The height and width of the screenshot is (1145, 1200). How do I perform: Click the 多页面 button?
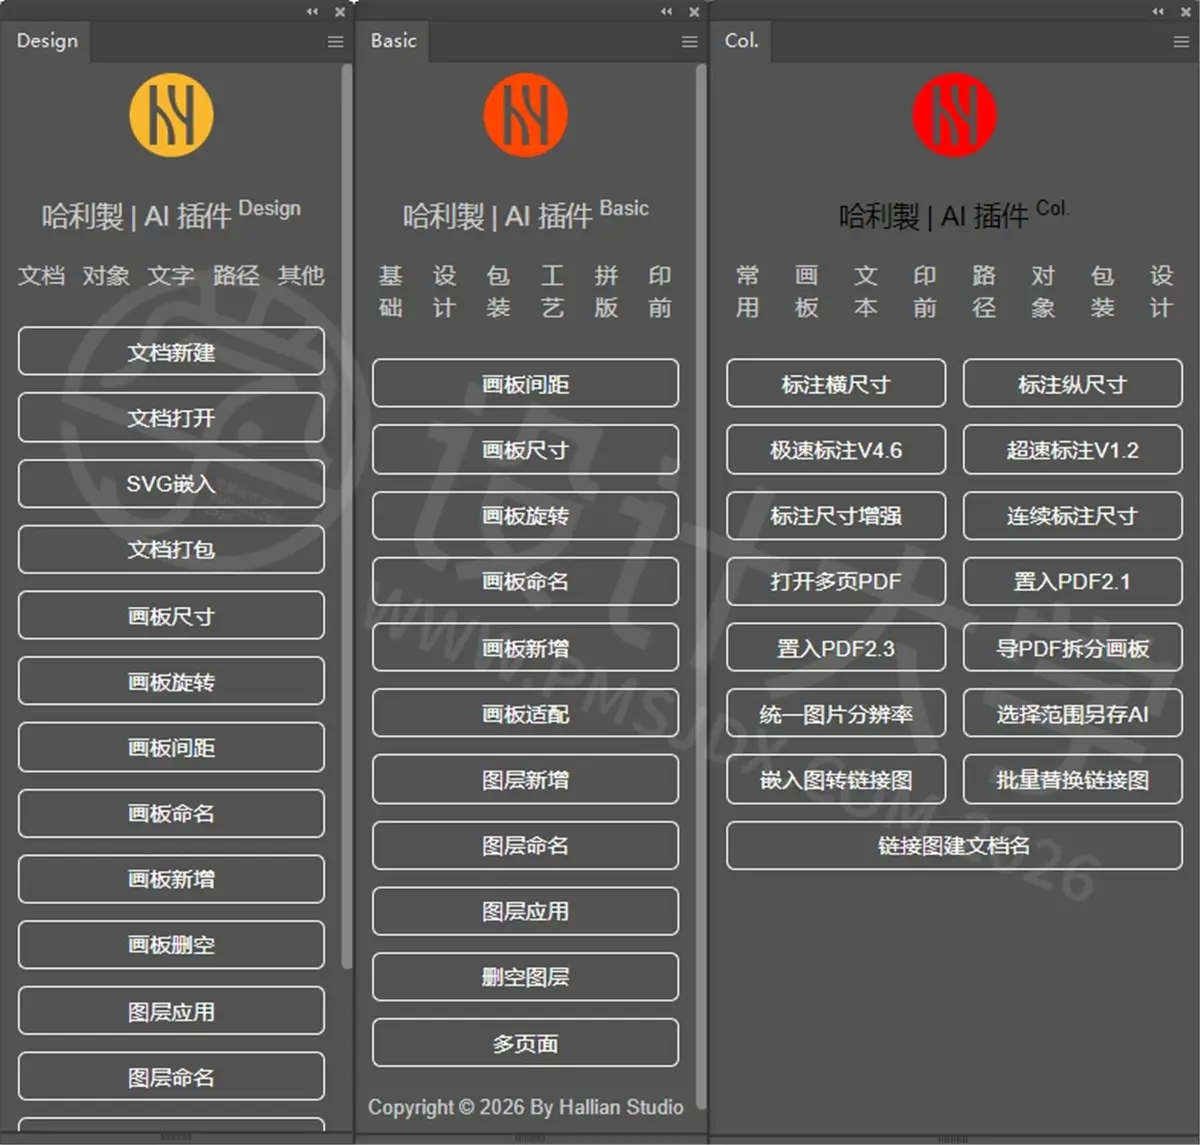[525, 1043]
